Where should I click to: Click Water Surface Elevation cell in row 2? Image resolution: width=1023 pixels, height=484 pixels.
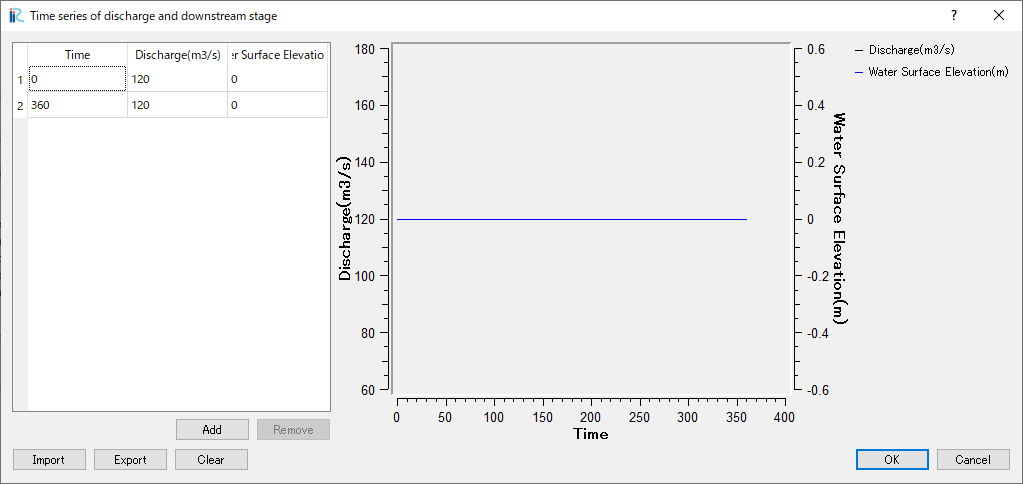[277, 105]
